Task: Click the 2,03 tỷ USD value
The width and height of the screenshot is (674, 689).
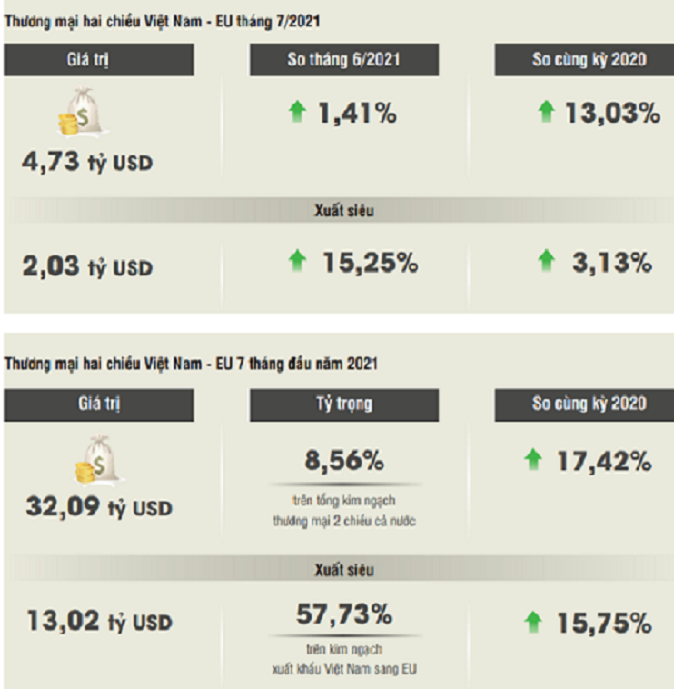Action: (x=87, y=267)
